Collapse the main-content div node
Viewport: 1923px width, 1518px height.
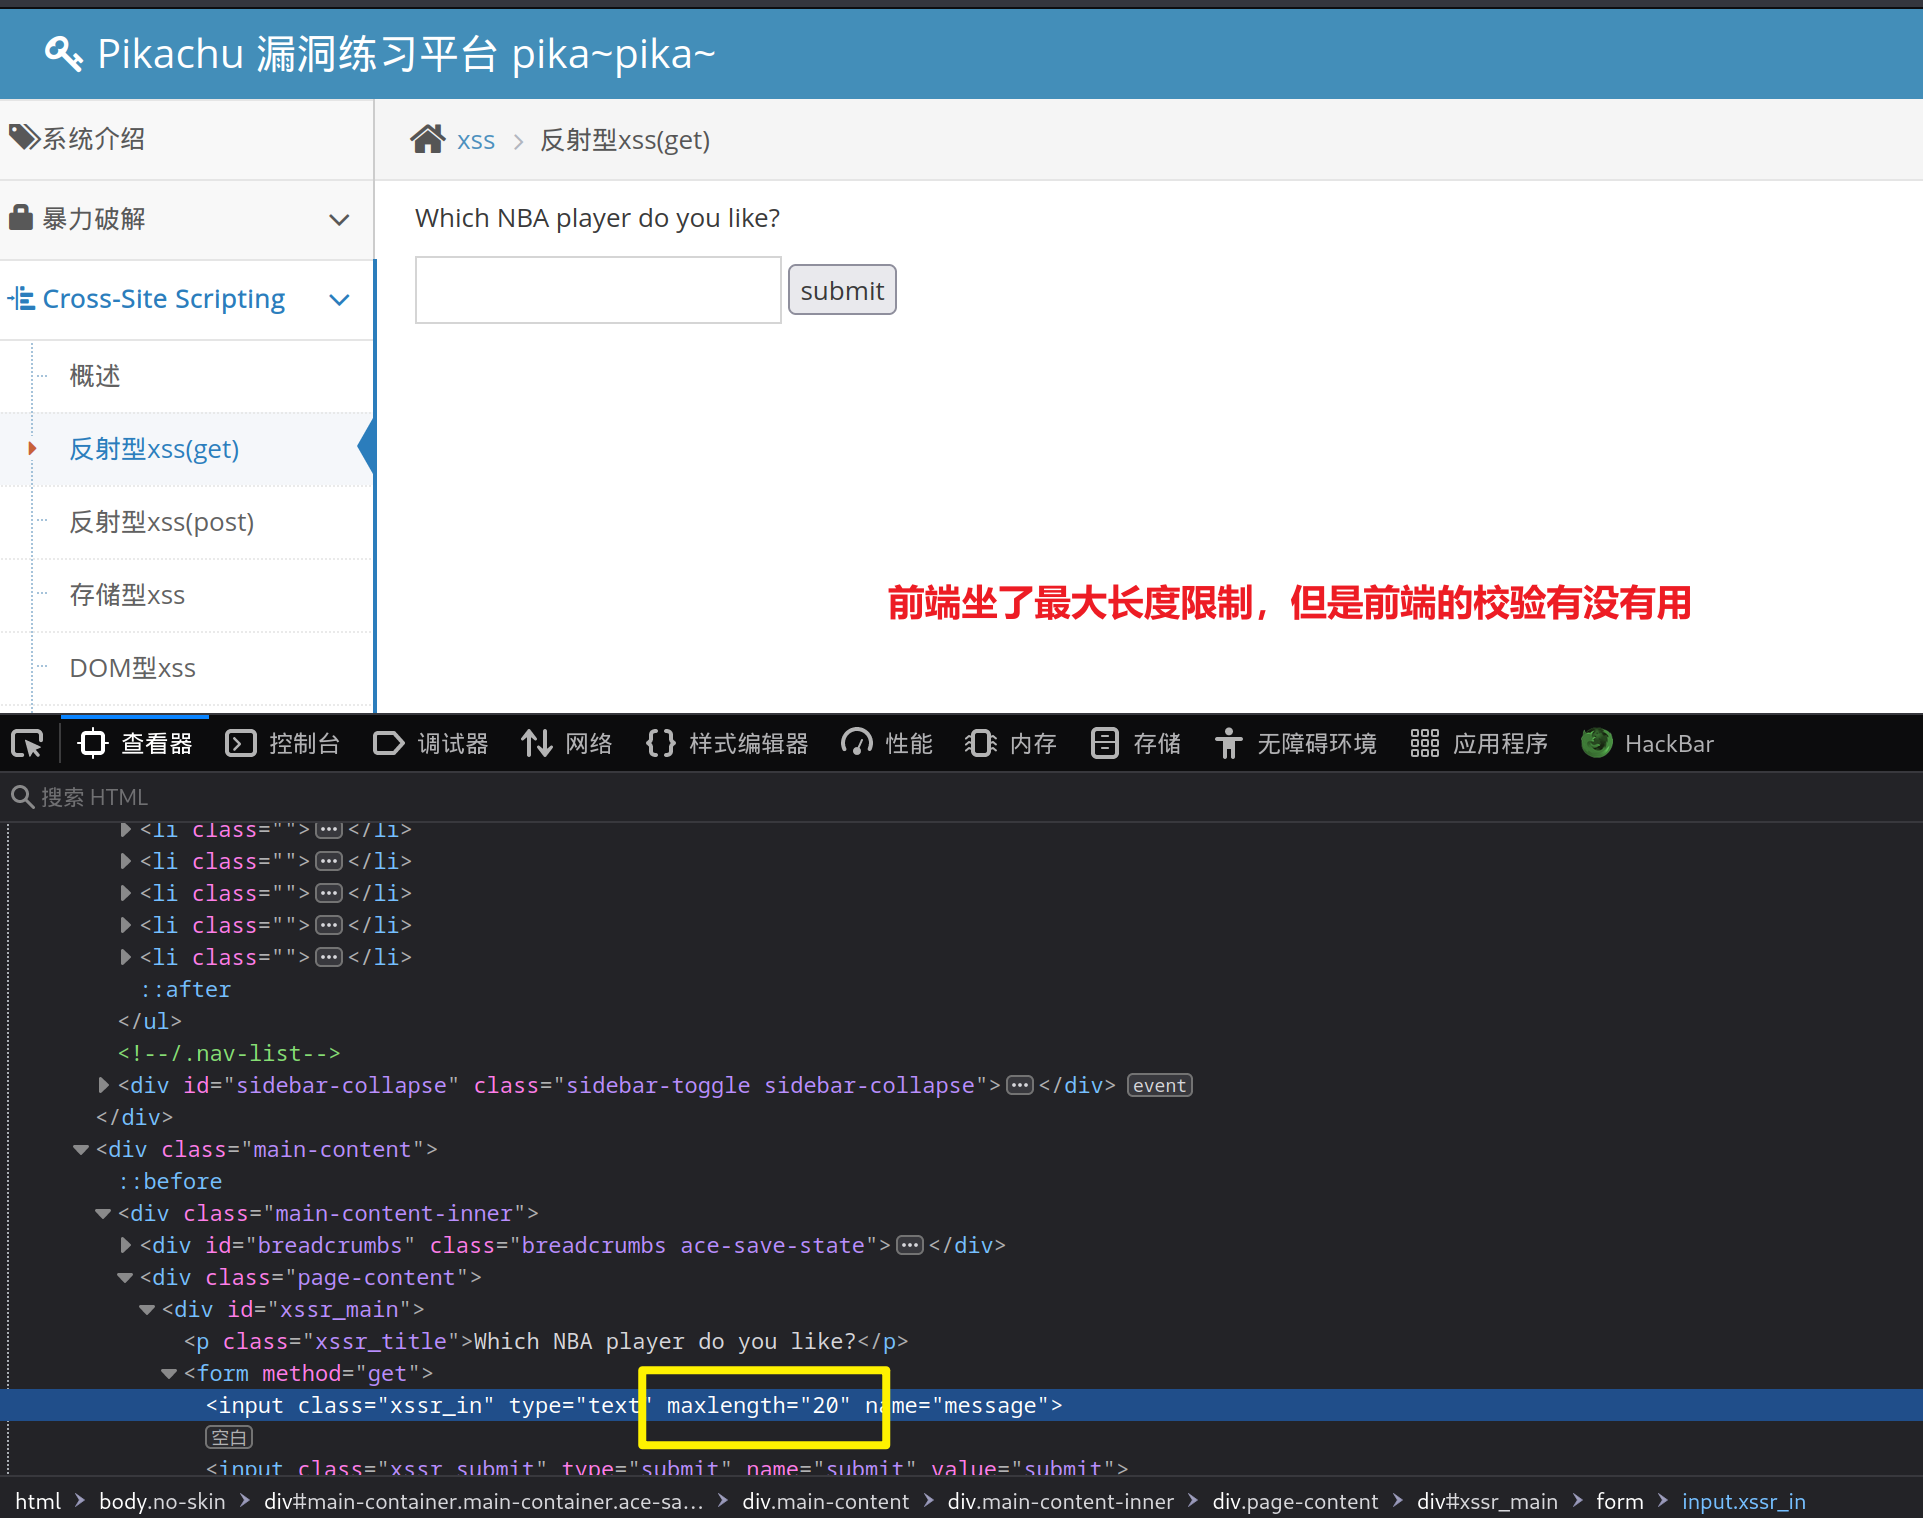(81, 1149)
